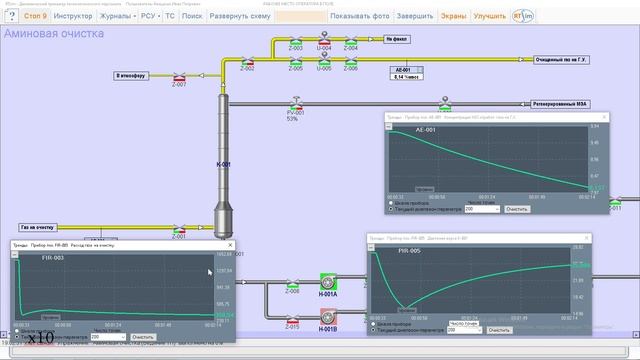Open Поиск in the toolbar
Screen dimensions: 640x360
(192, 16)
